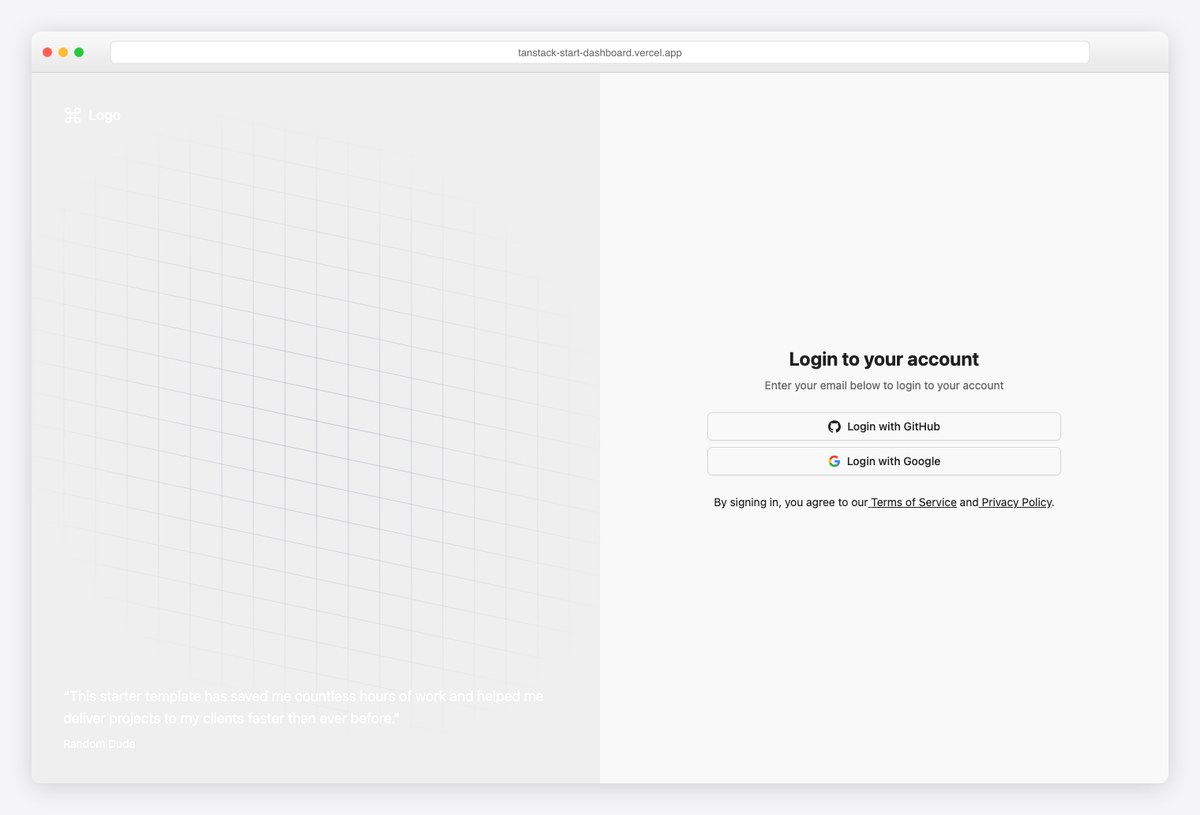Log in with GitHub button
1200x815 pixels.
tap(884, 427)
